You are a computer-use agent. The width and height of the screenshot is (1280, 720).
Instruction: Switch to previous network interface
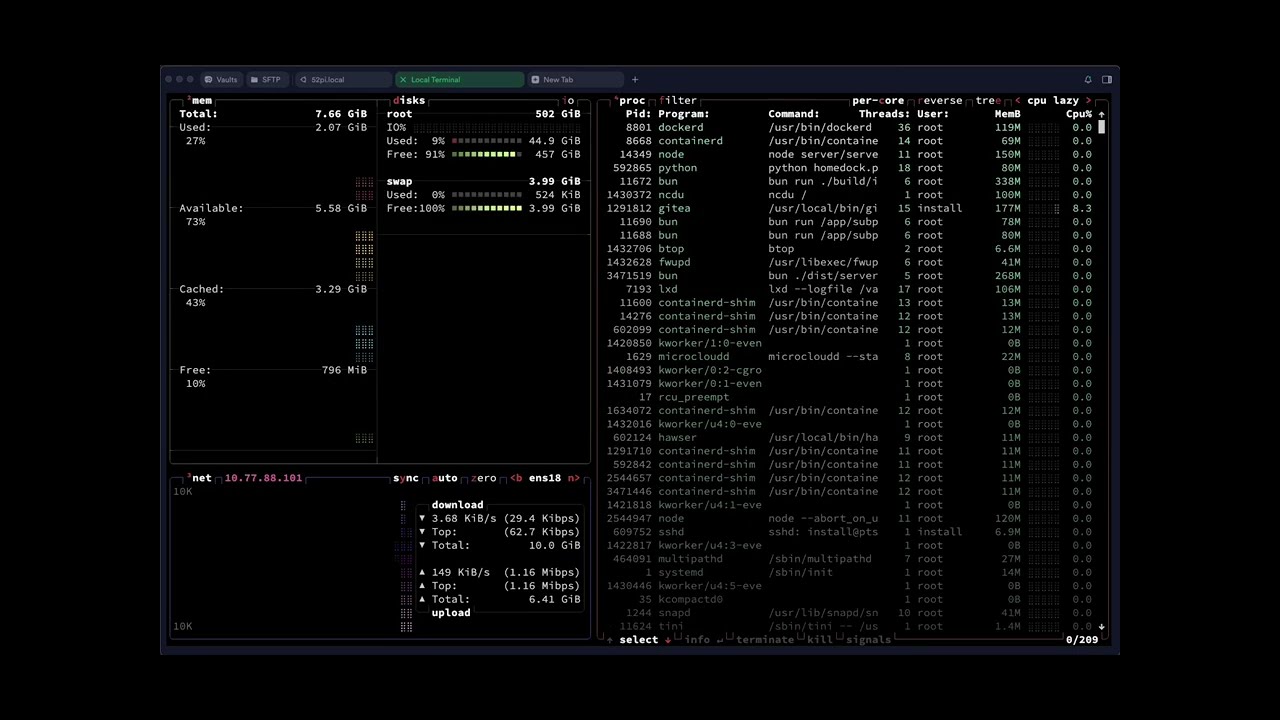point(516,478)
